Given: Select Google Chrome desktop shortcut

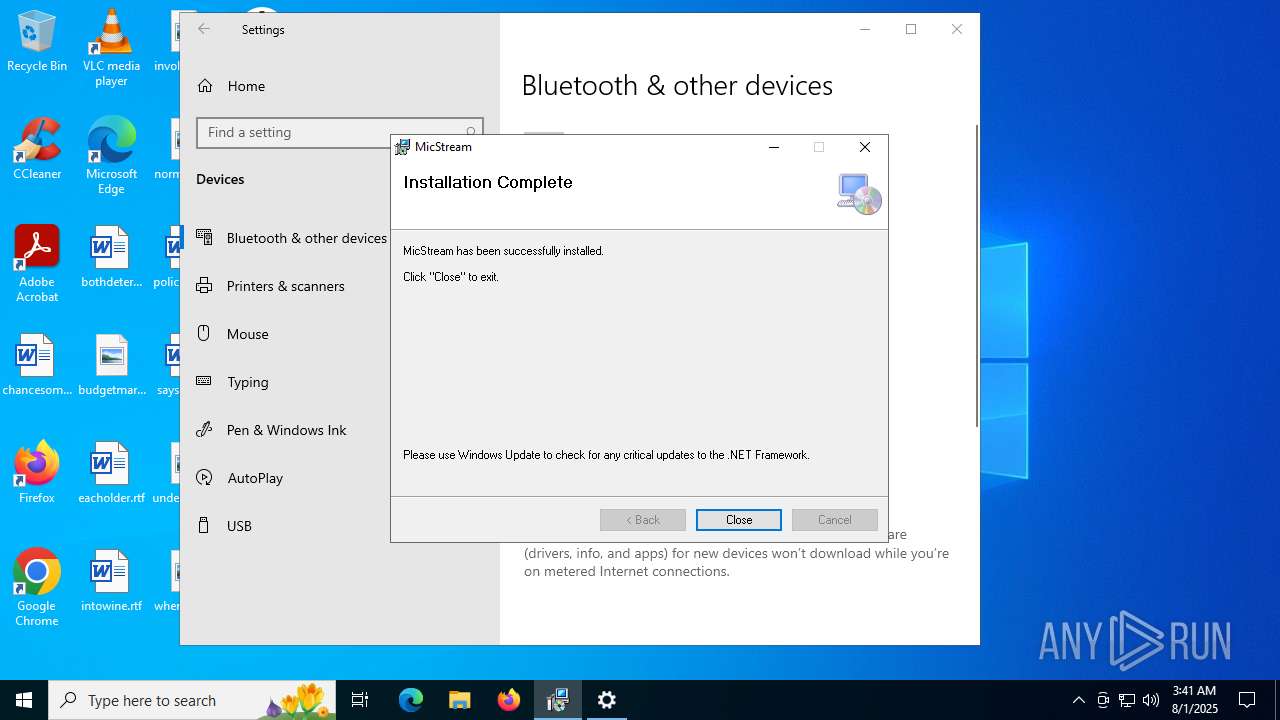Looking at the screenshot, I should click(37, 588).
